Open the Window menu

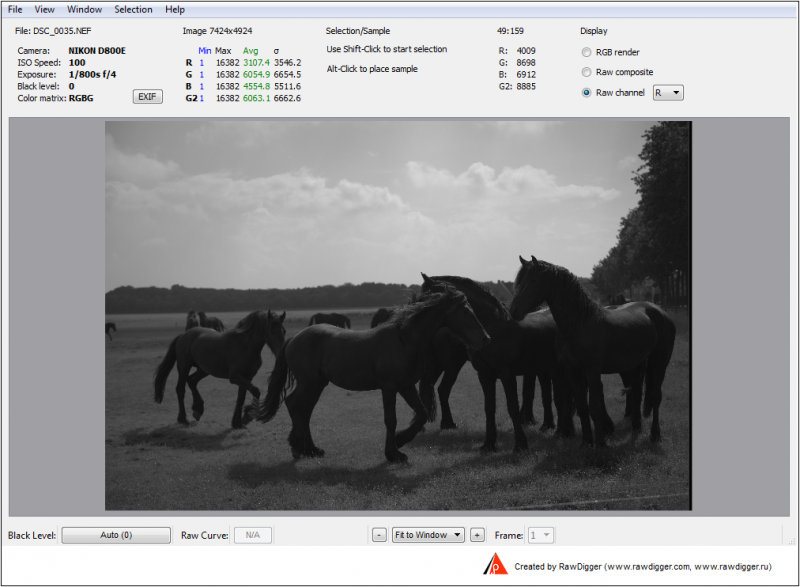click(x=84, y=9)
